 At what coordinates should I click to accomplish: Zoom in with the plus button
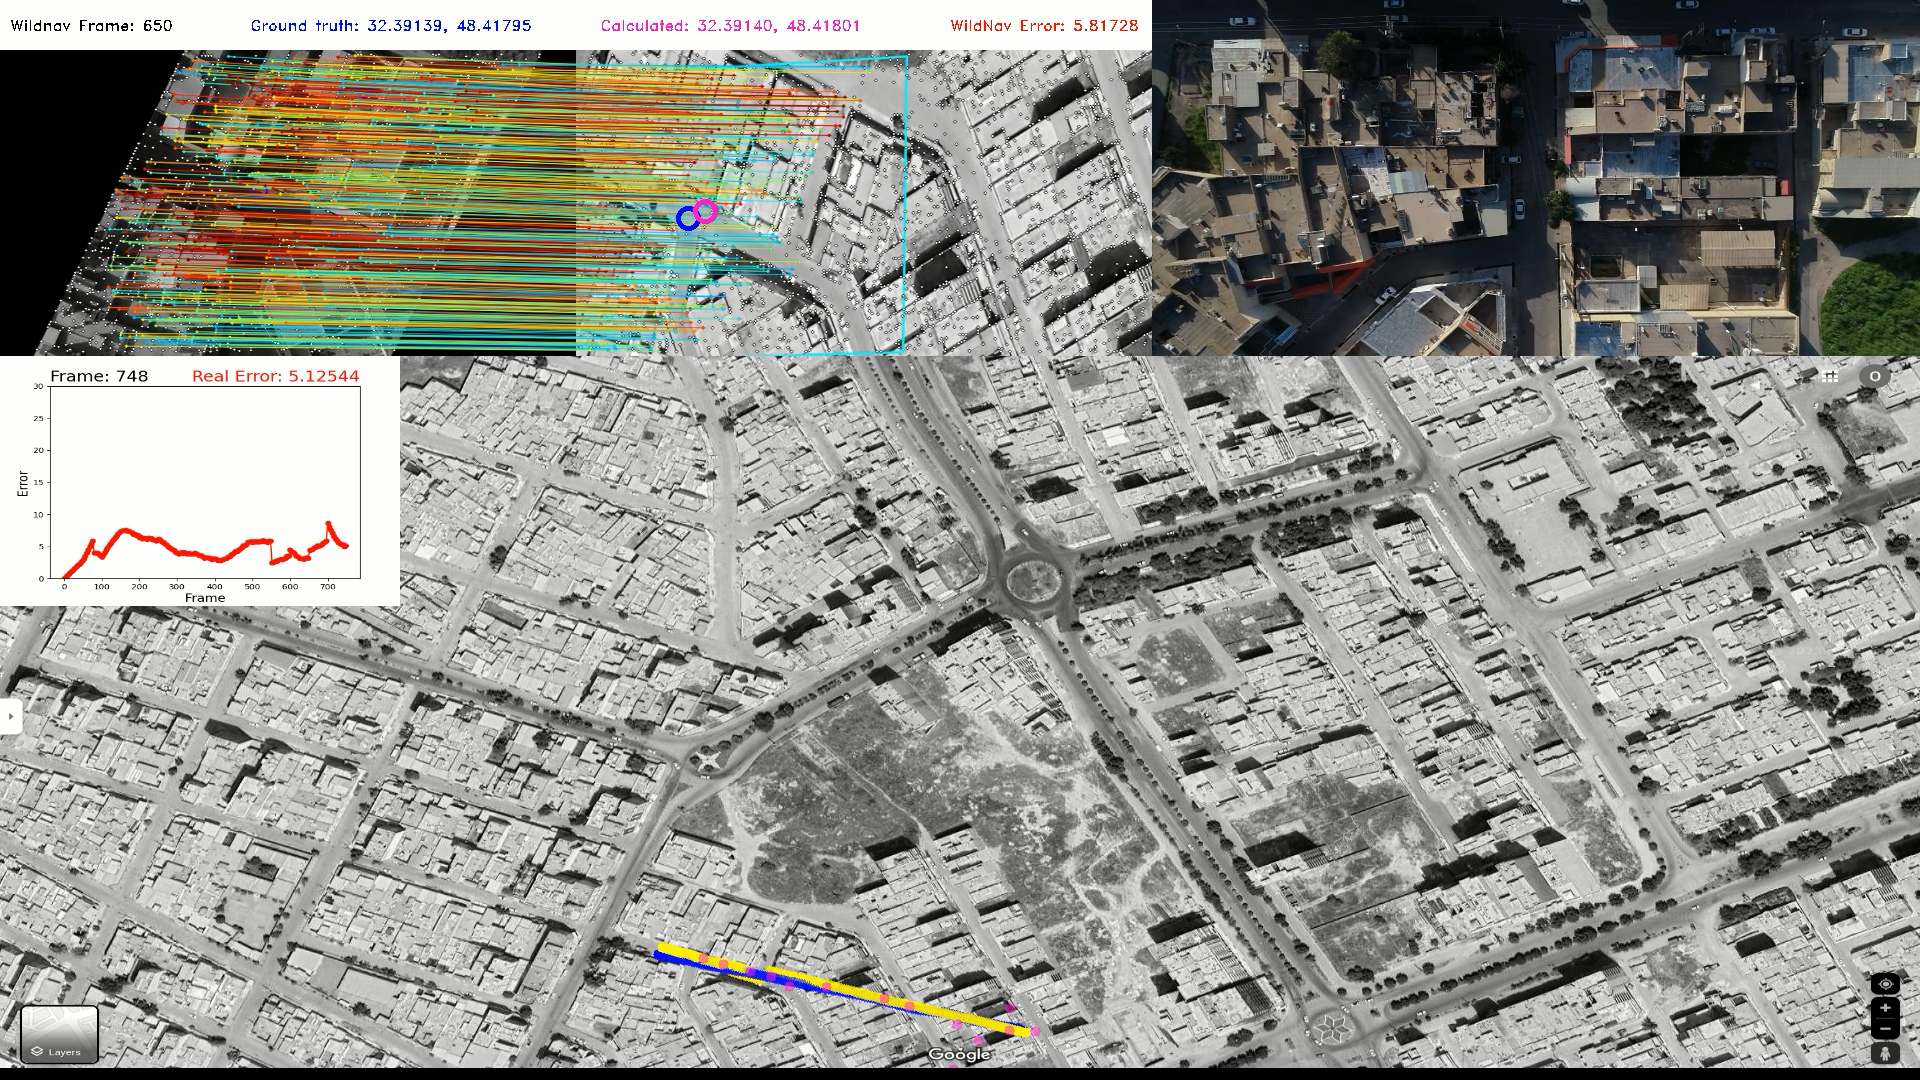coord(1885,1008)
